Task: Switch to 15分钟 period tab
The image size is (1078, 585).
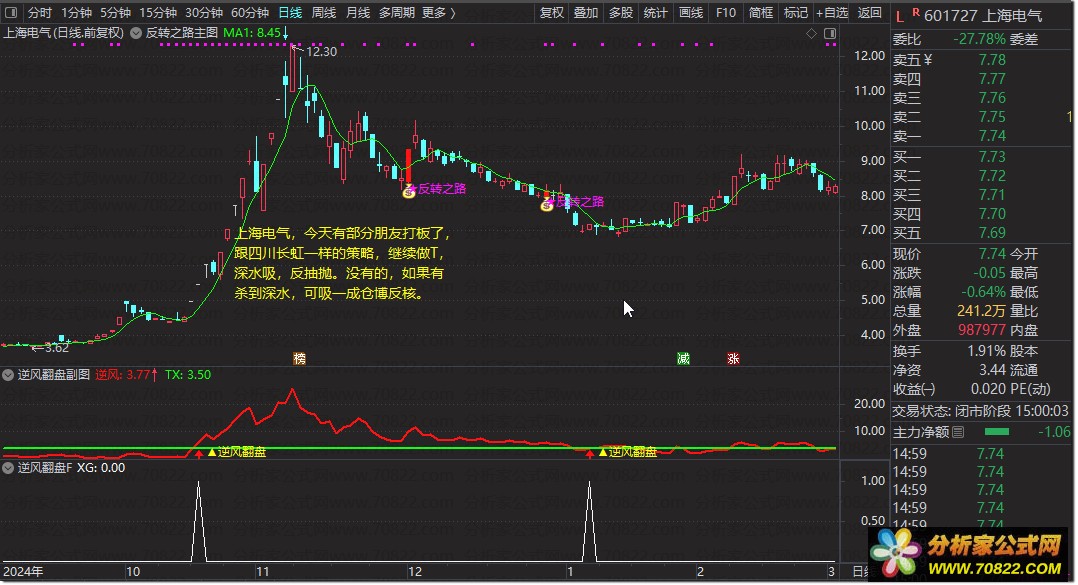Action: coord(158,12)
